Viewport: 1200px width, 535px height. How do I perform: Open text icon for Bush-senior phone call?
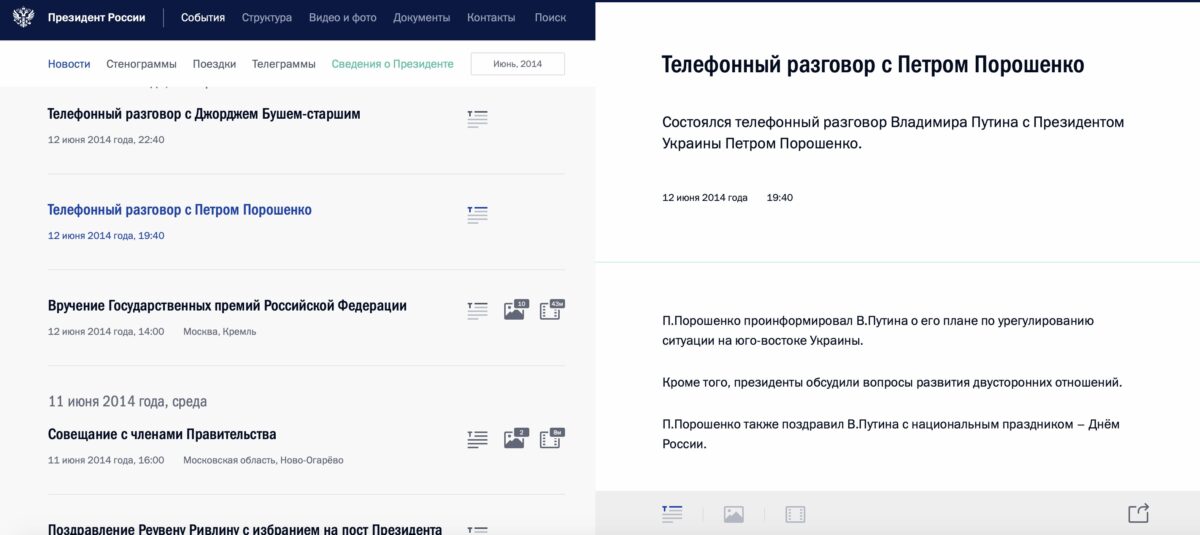pyautogui.click(x=477, y=119)
